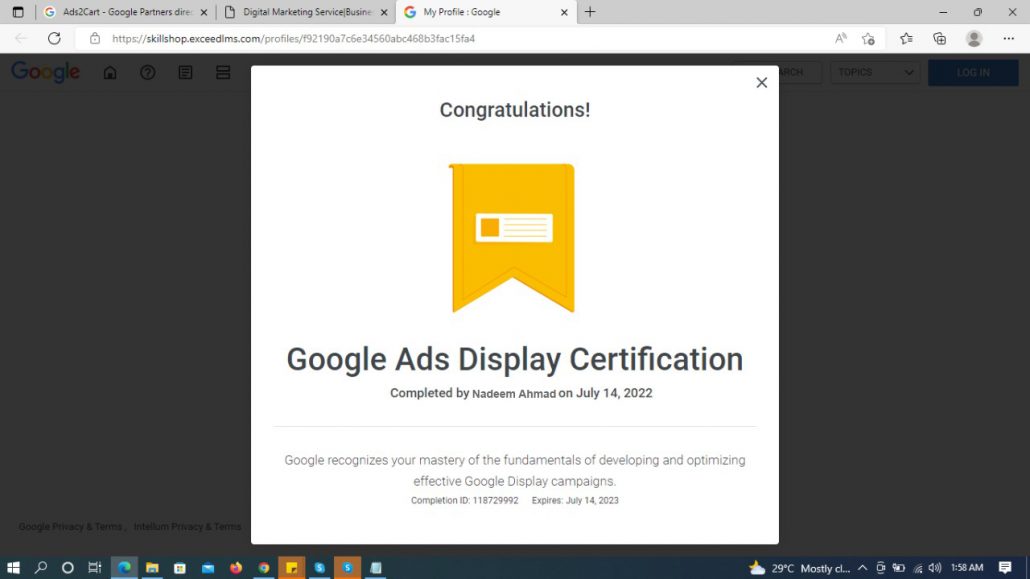The height and width of the screenshot is (579, 1030).
Task: Open the help question mark icon
Action: tap(148, 72)
